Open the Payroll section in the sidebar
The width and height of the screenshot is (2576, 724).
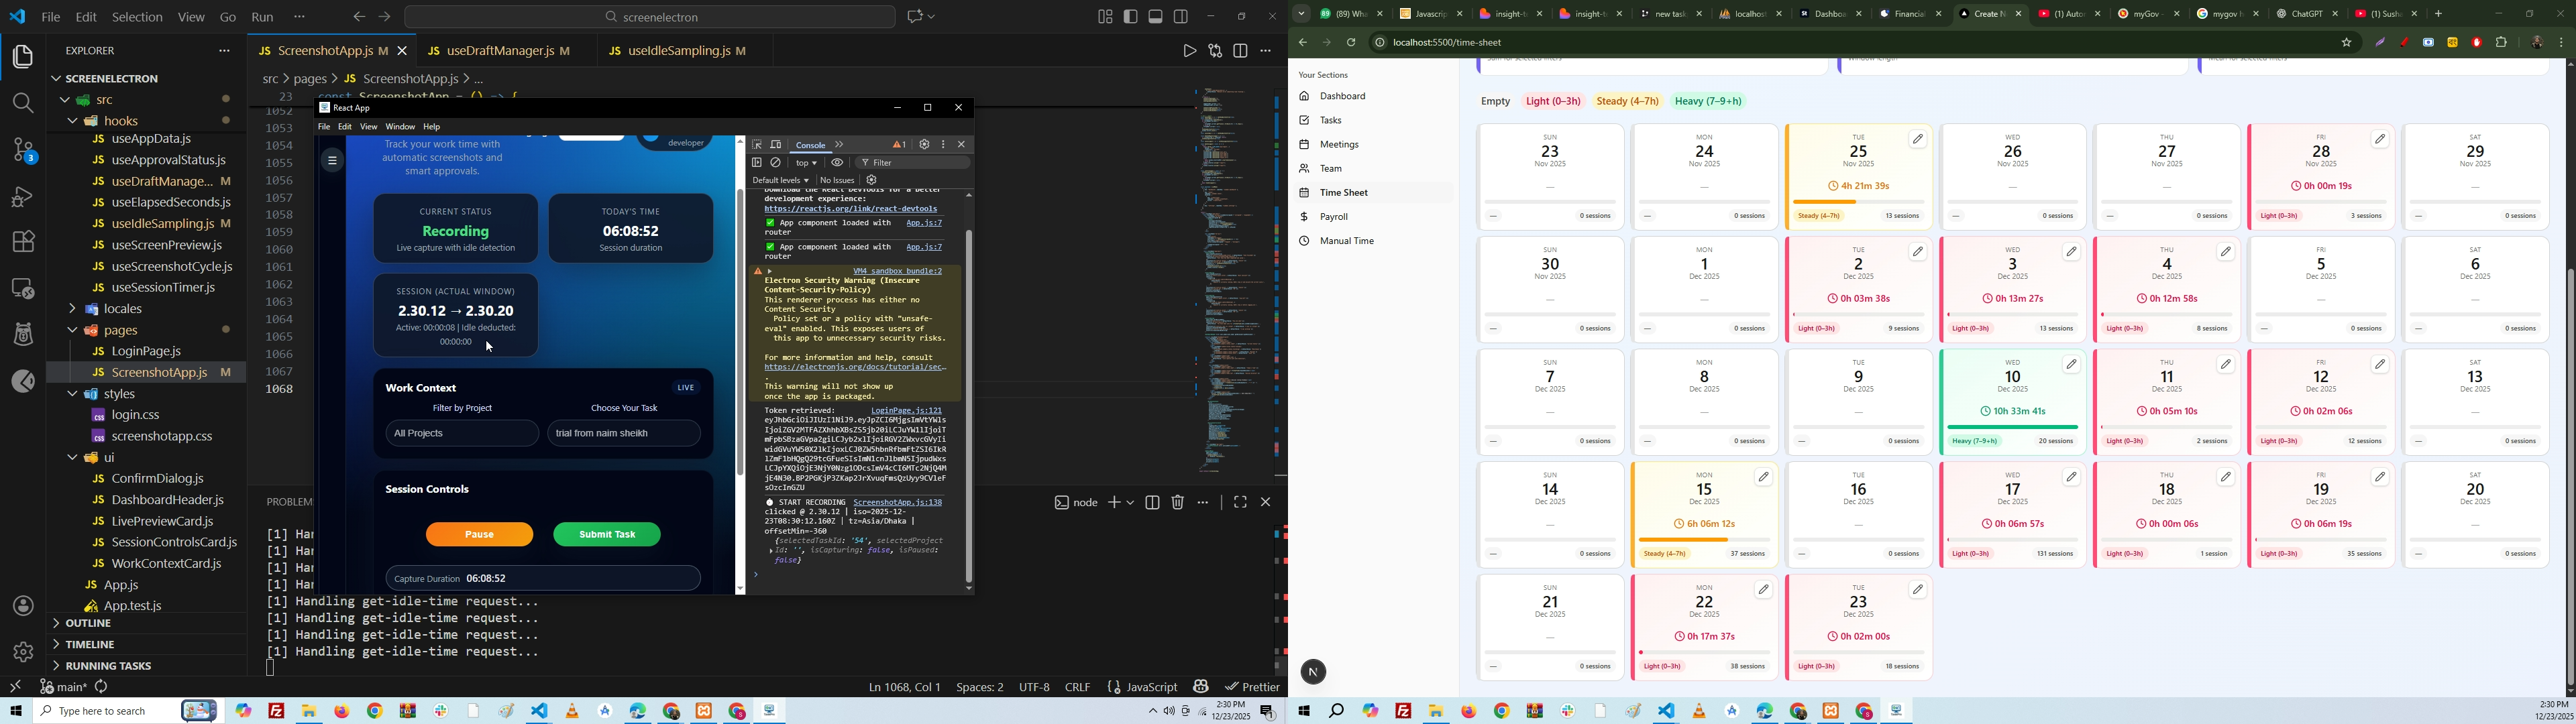[x=1334, y=217]
